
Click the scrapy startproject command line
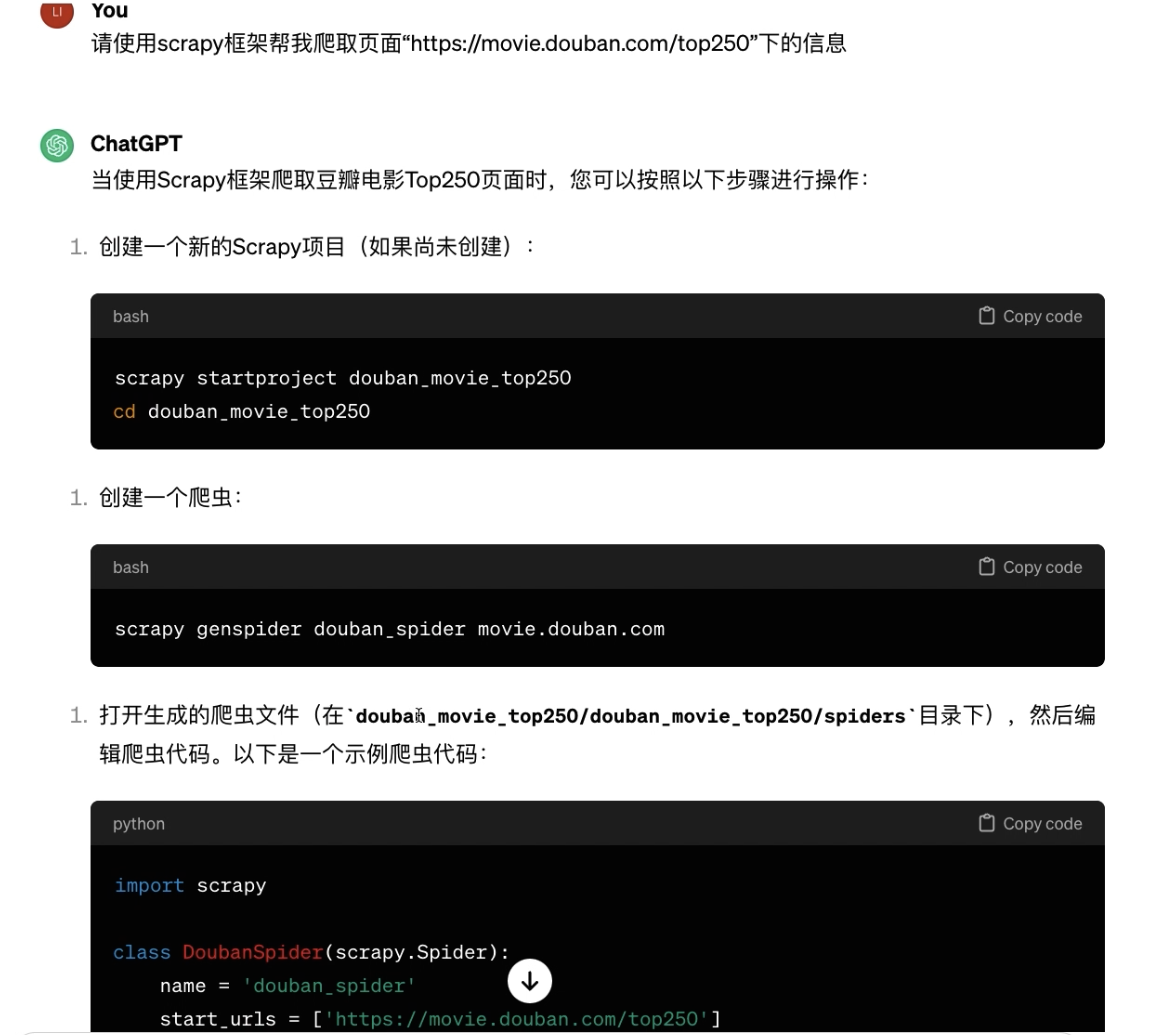pos(343,378)
